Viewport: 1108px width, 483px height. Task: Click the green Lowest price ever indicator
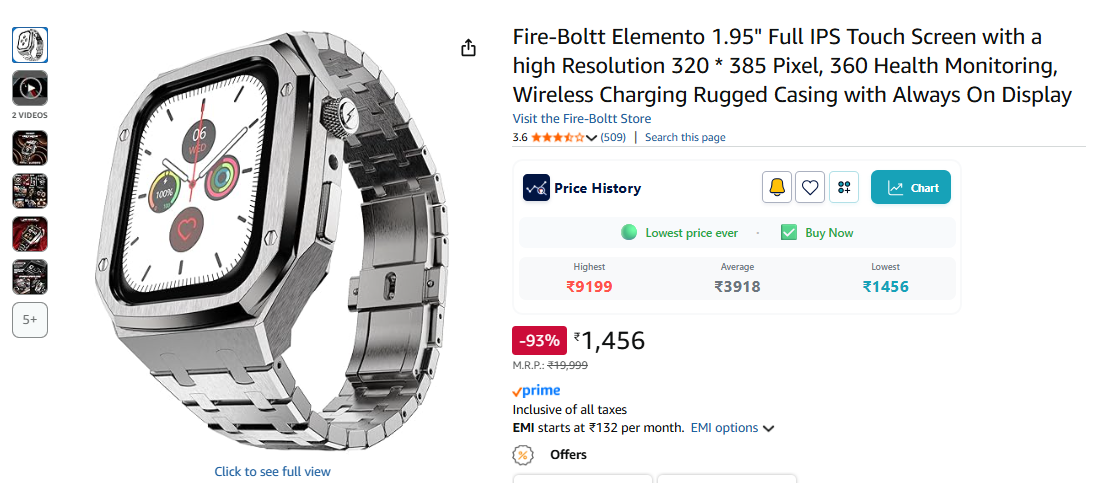click(629, 233)
